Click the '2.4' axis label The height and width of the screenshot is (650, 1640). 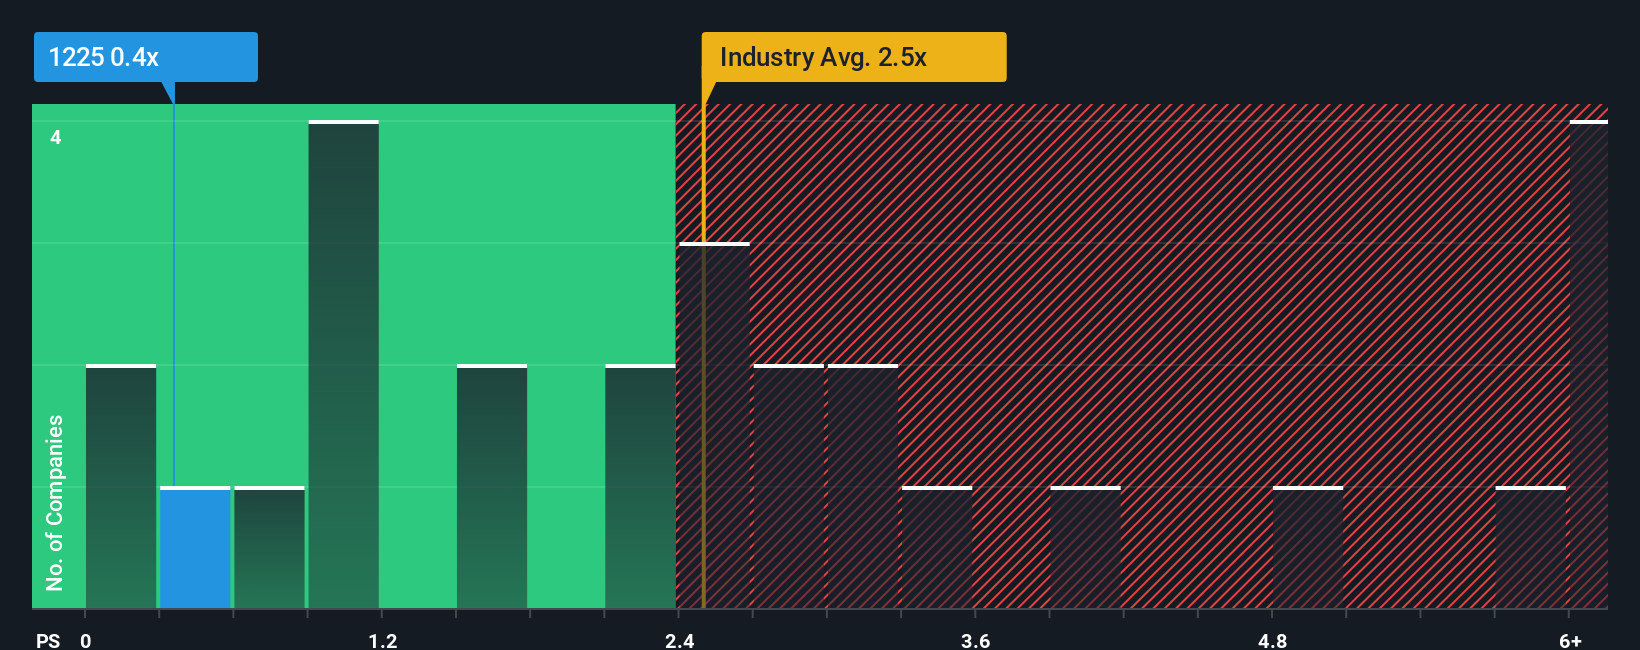680,640
